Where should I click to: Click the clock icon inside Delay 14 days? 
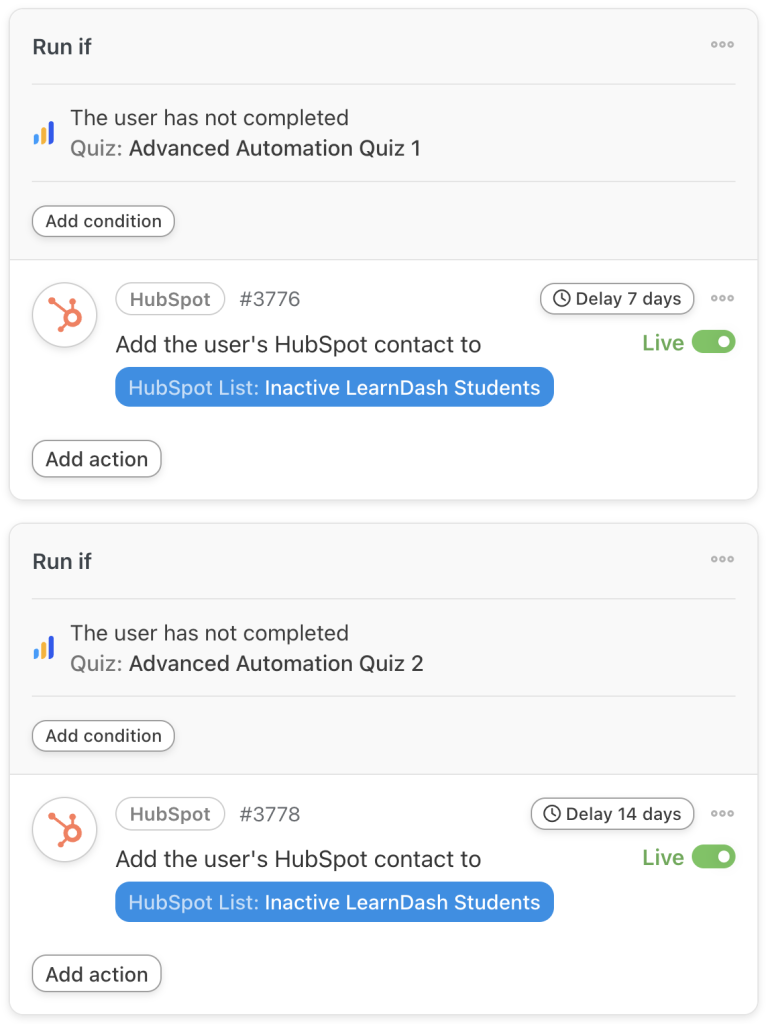555,814
